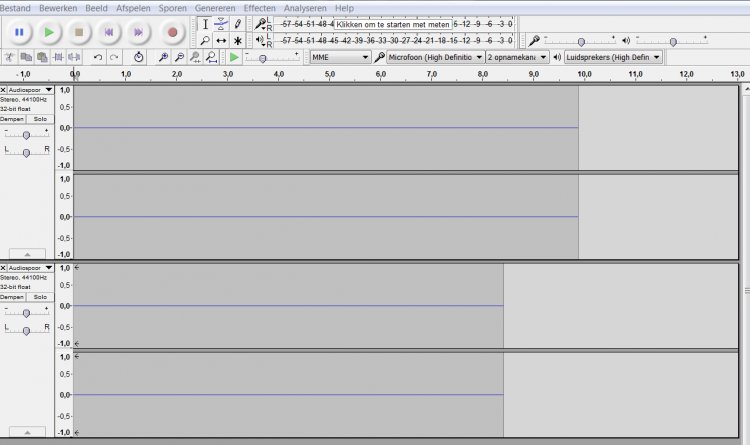Redo the last undone action
The width and height of the screenshot is (750, 445).
[x=114, y=57]
